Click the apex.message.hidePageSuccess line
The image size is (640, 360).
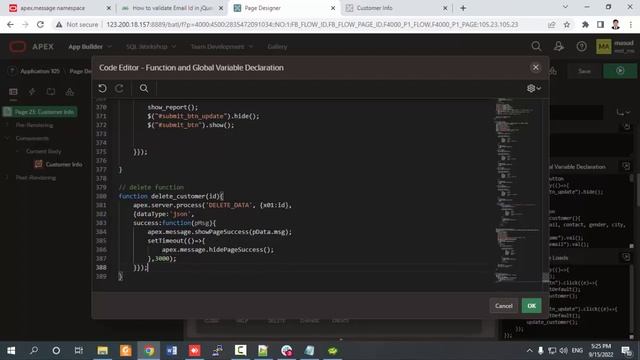[218, 249]
